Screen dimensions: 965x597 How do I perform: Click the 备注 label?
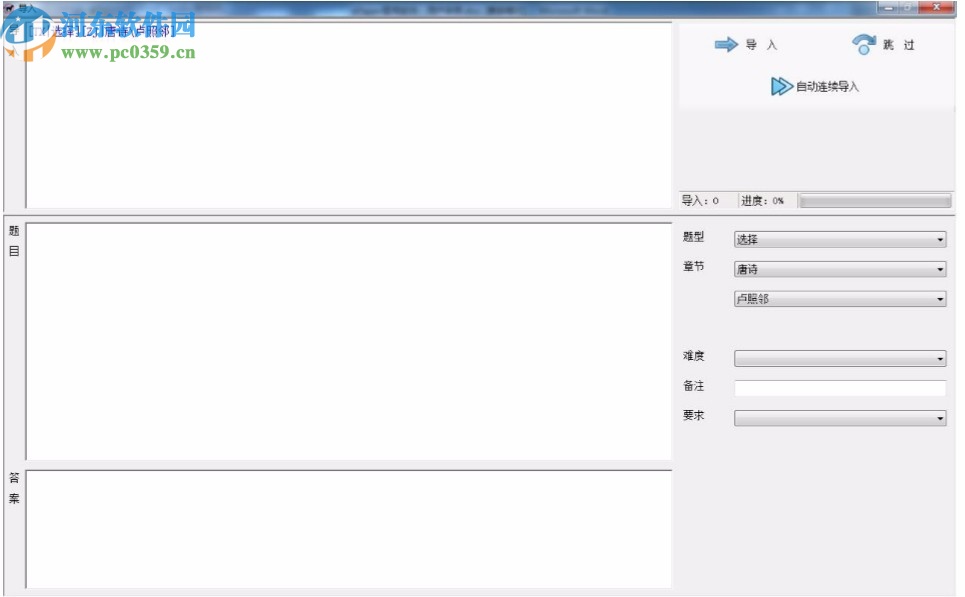tap(693, 386)
